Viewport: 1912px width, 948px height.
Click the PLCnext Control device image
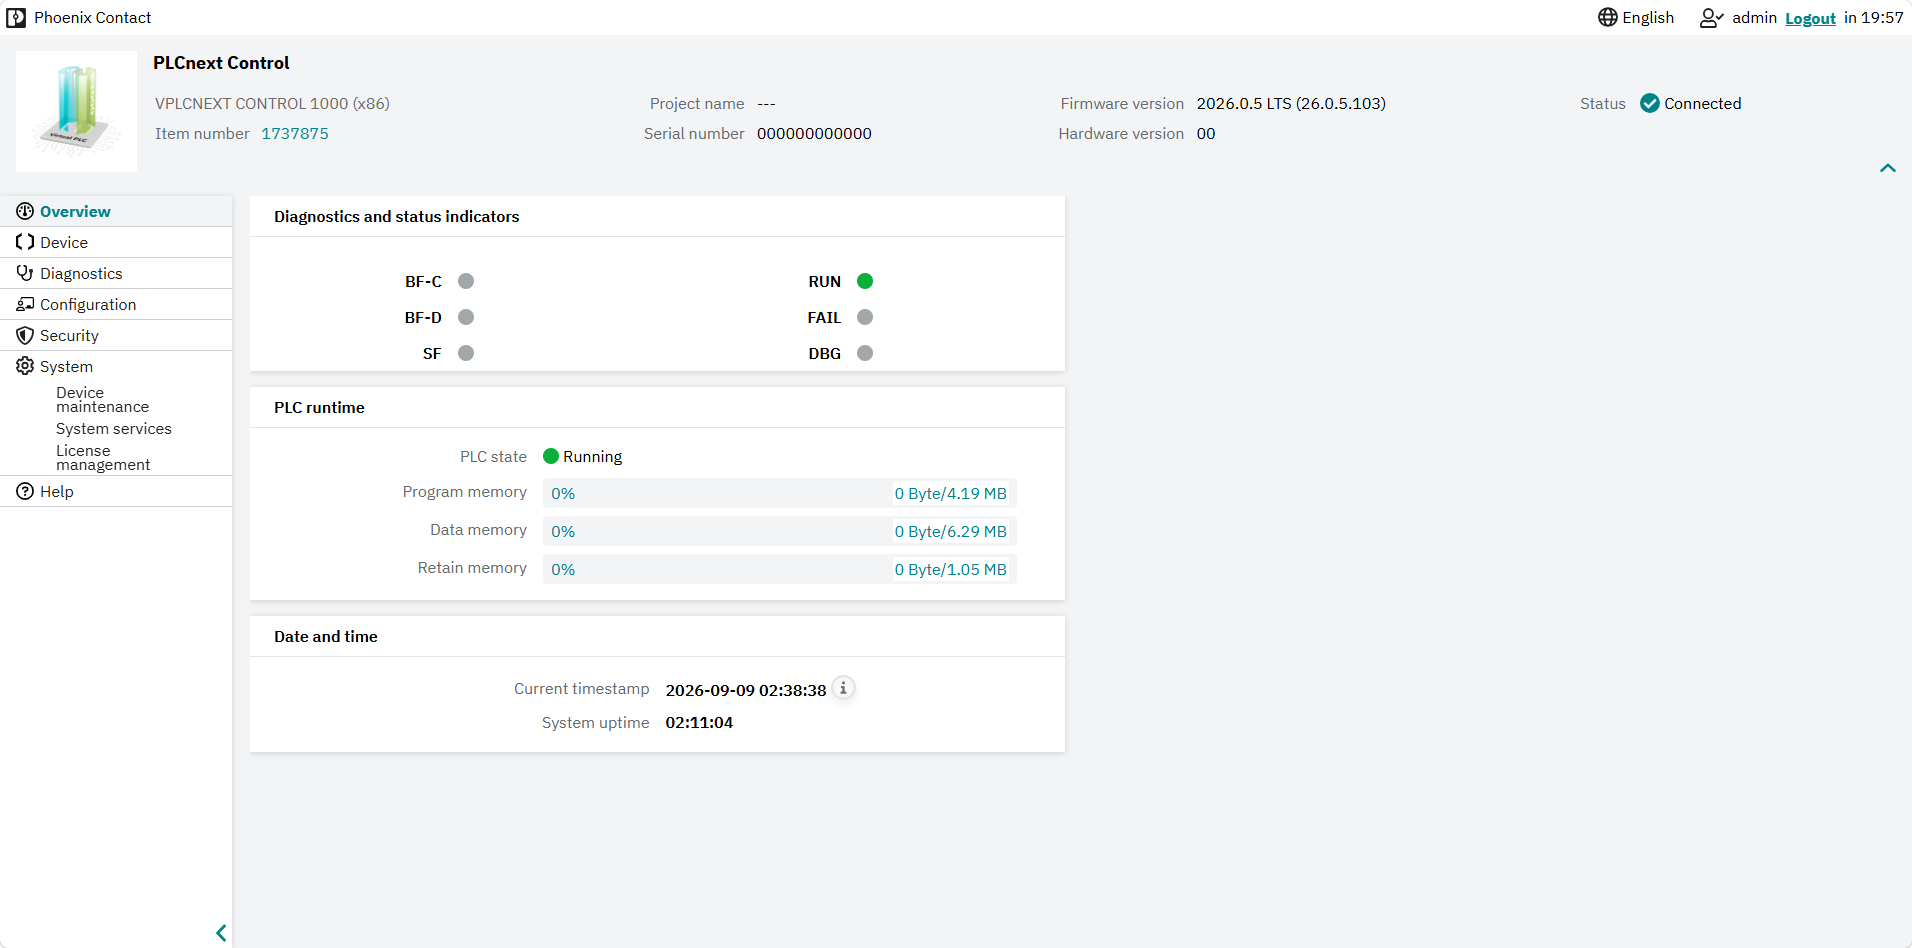tap(77, 111)
